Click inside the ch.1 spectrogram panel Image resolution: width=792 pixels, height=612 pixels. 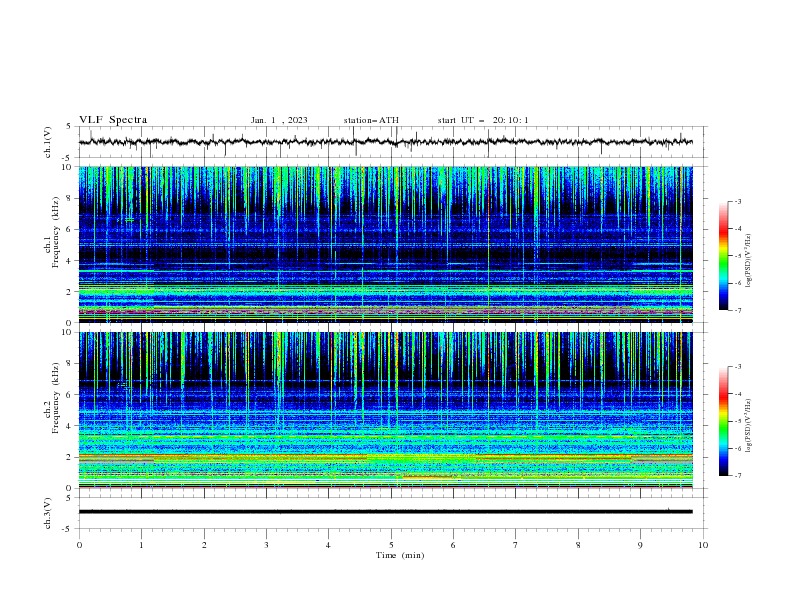(385, 244)
